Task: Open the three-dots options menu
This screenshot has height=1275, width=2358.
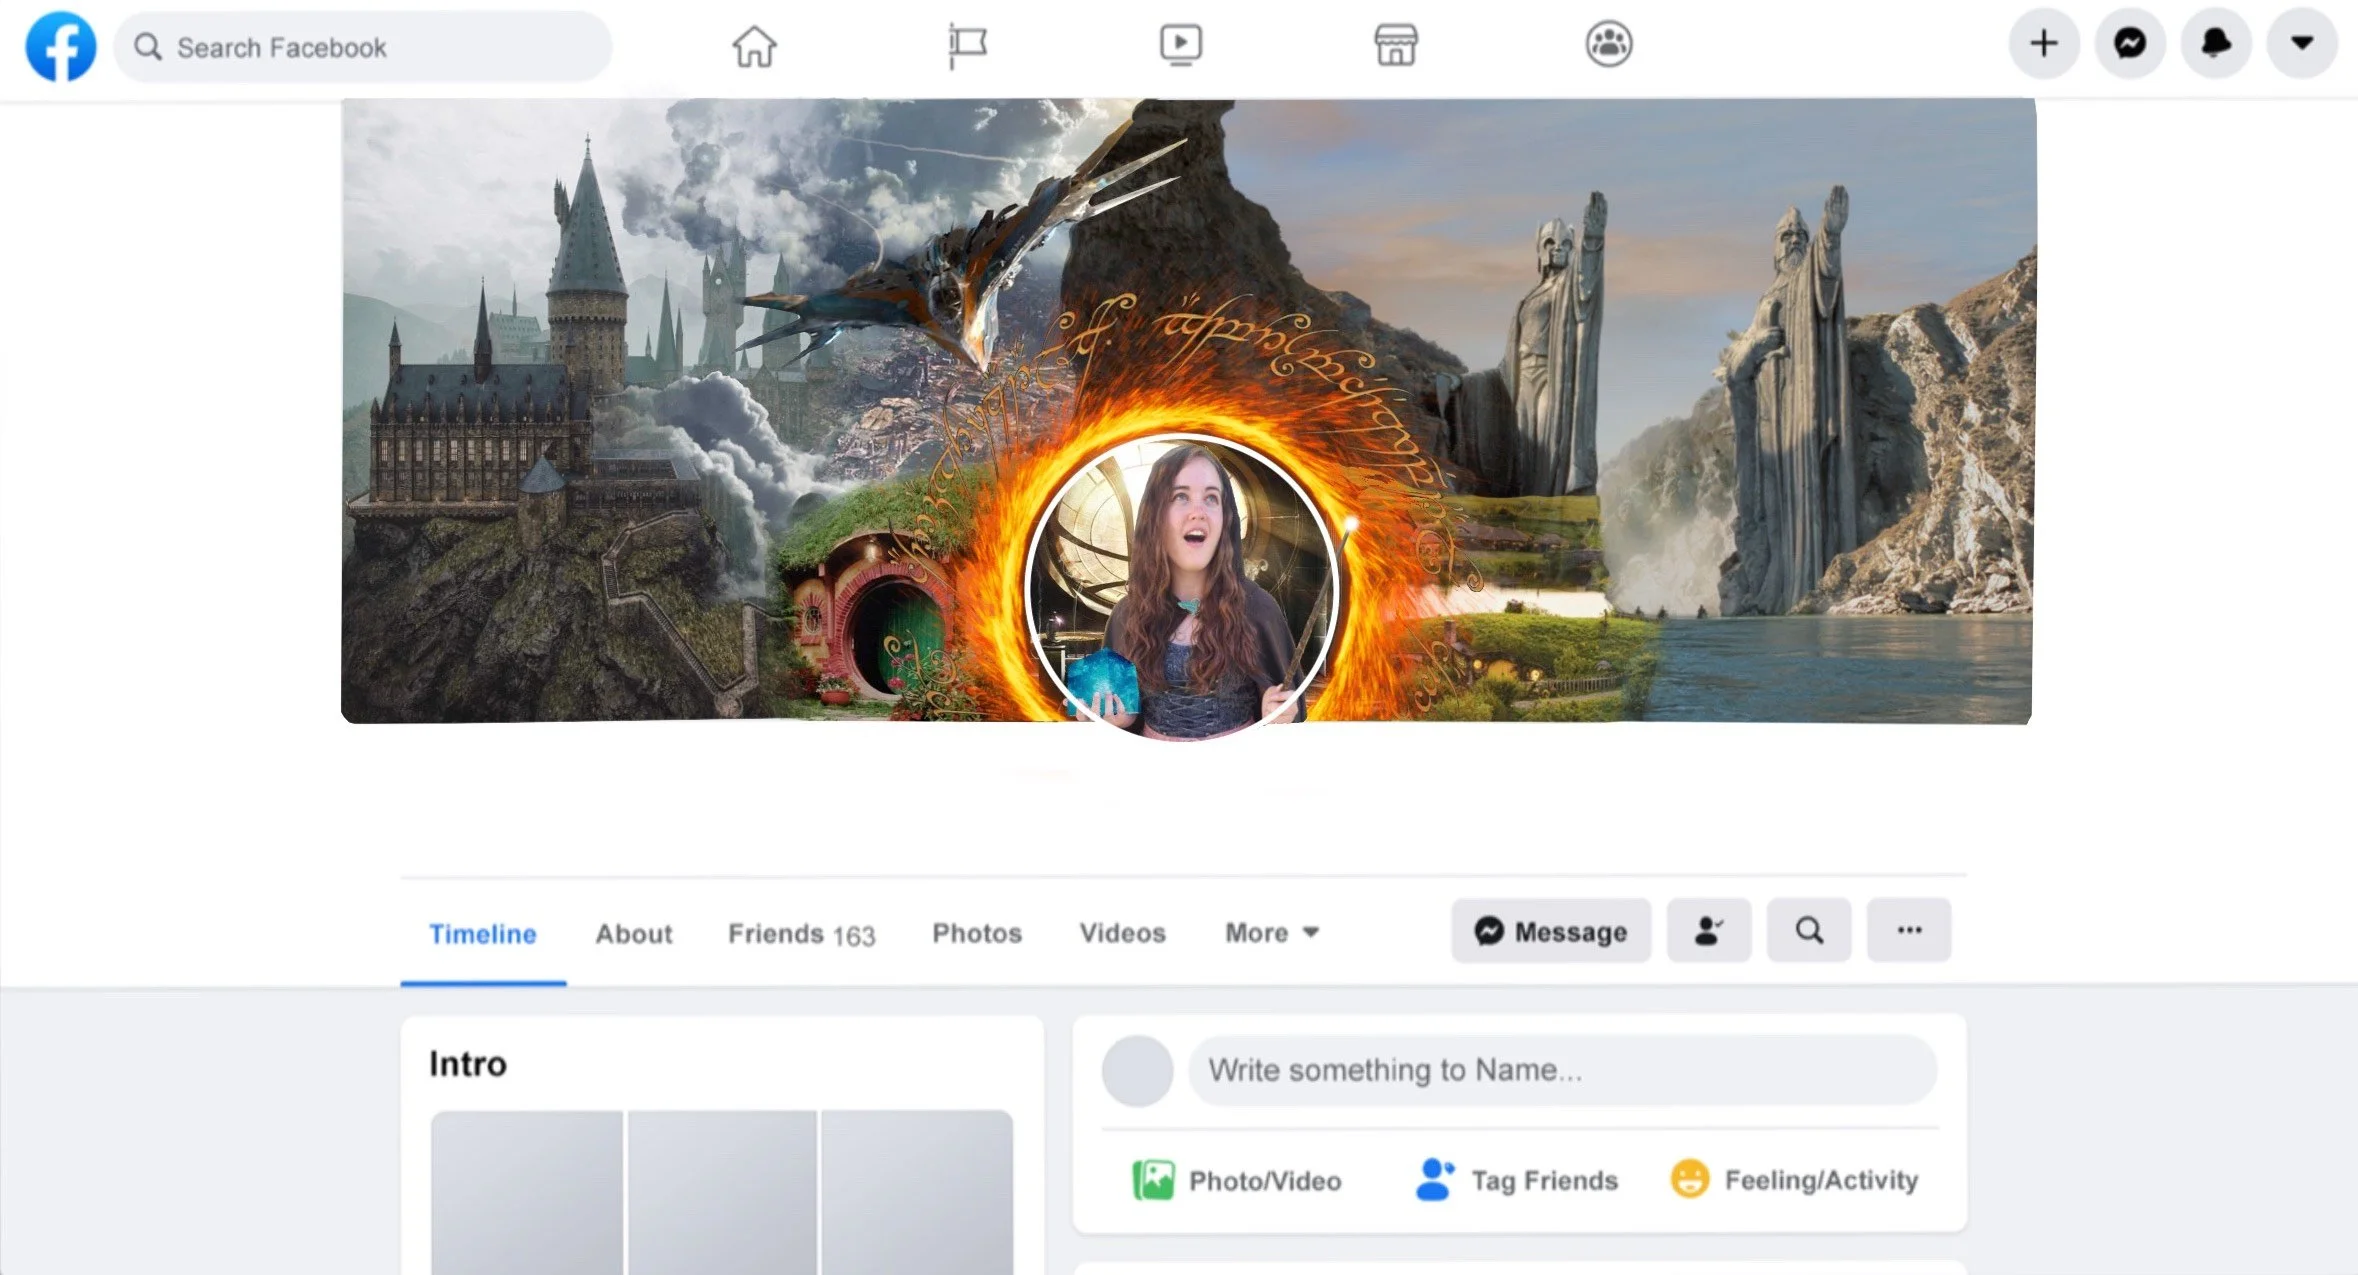Action: click(1909, 931)
